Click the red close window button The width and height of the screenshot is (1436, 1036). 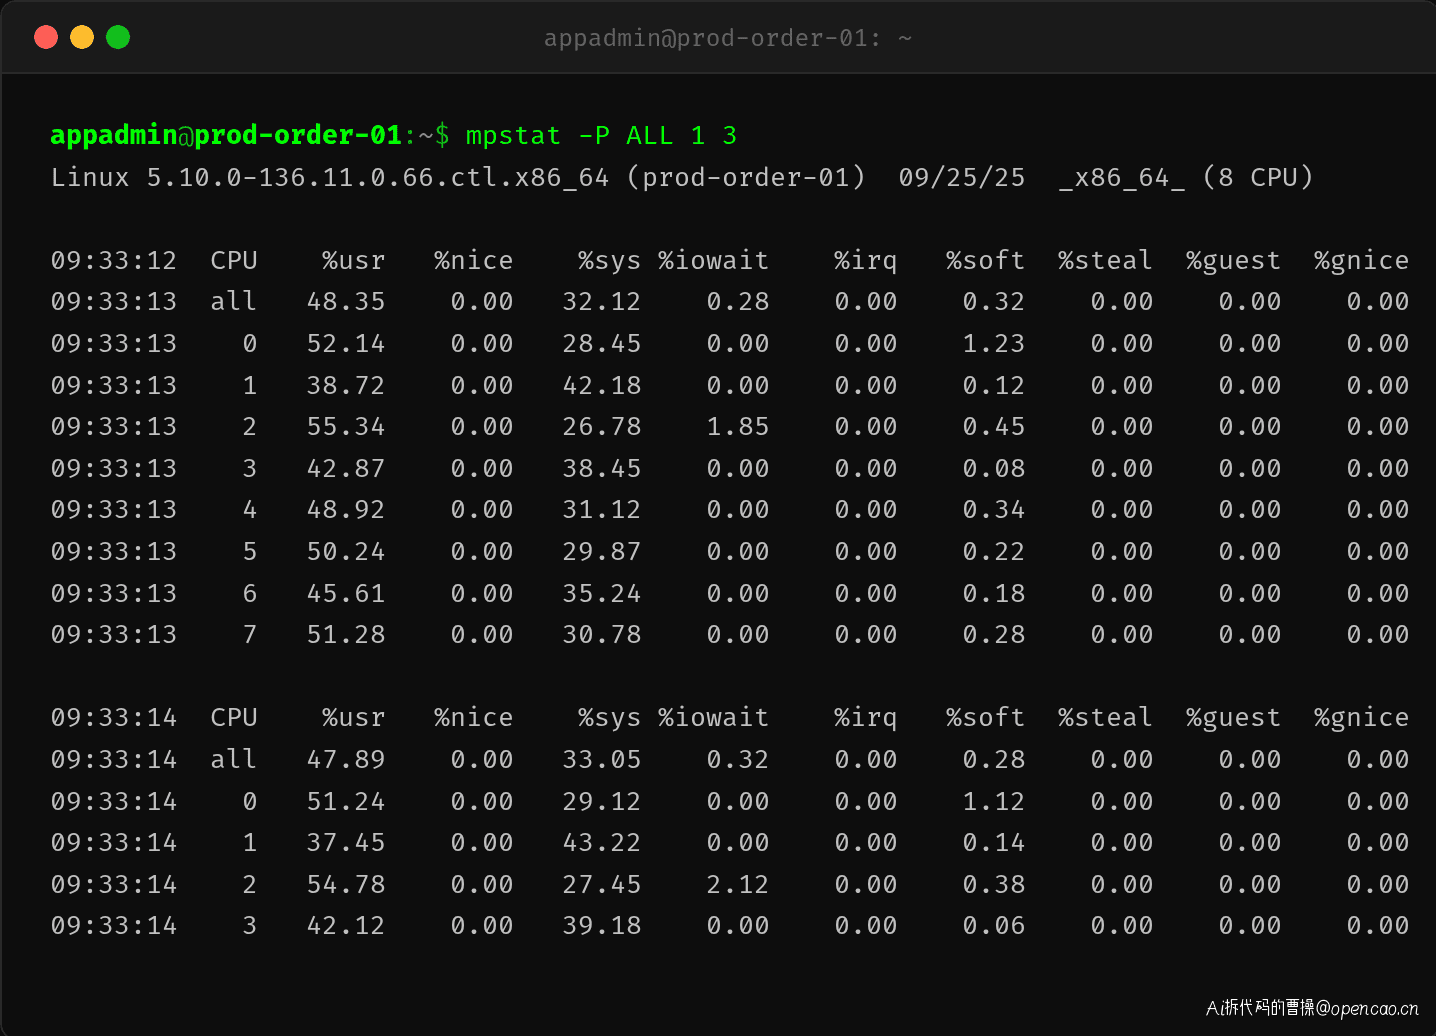point(46,37)
